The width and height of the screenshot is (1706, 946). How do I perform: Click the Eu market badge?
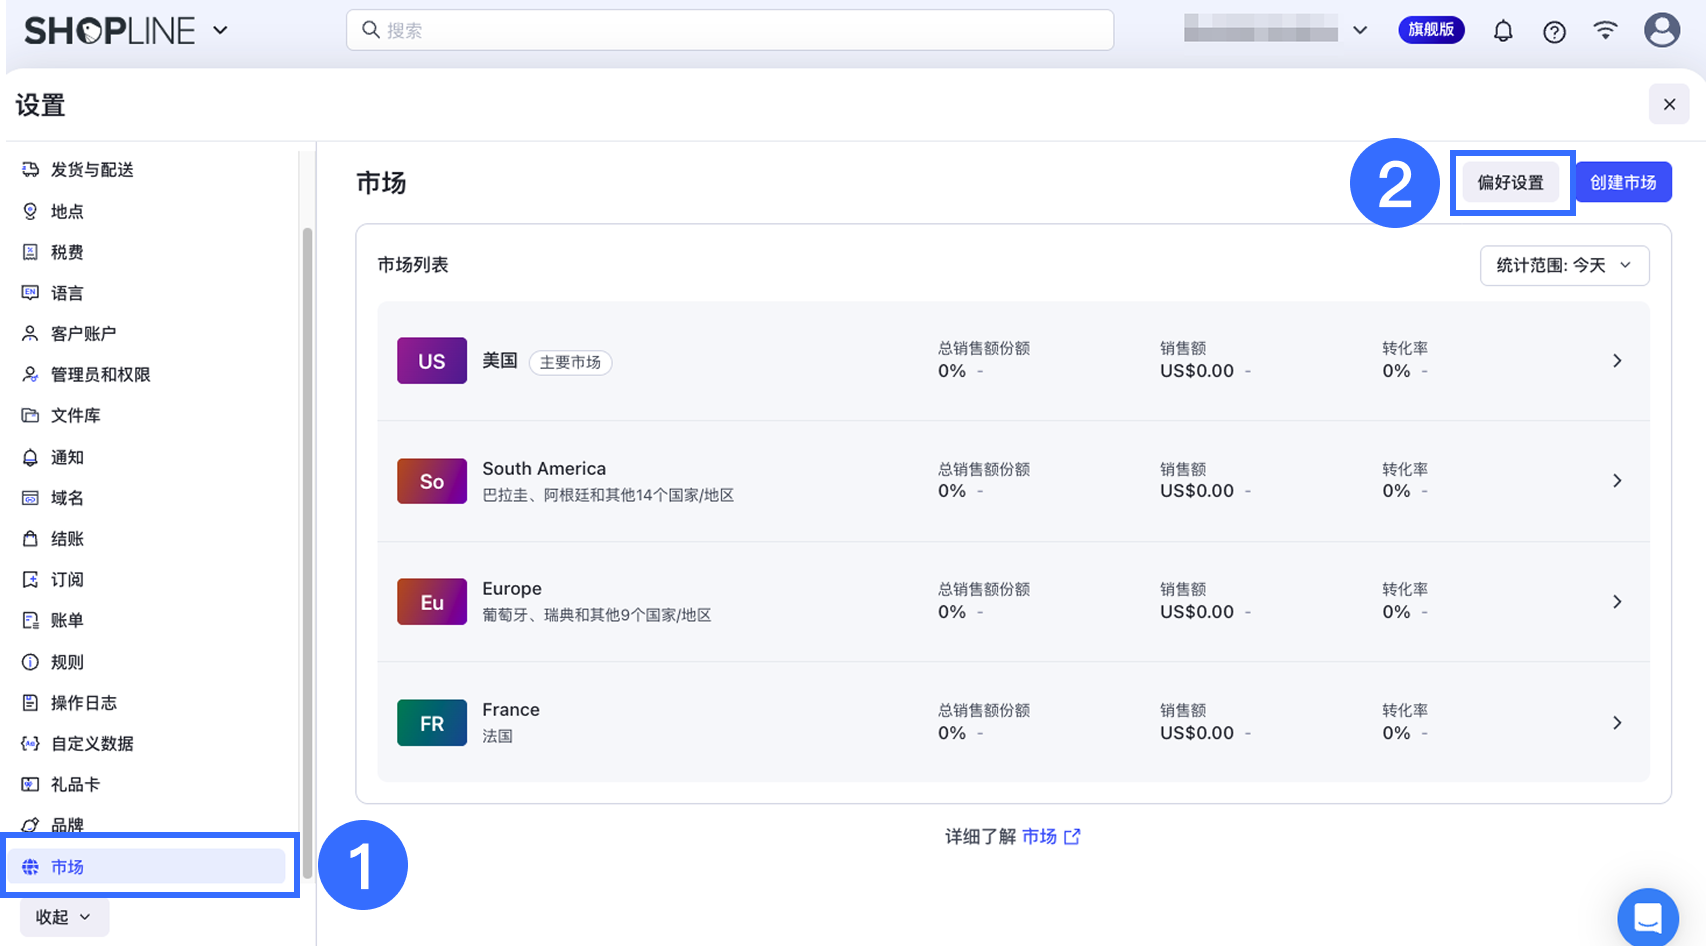point(431,602)
